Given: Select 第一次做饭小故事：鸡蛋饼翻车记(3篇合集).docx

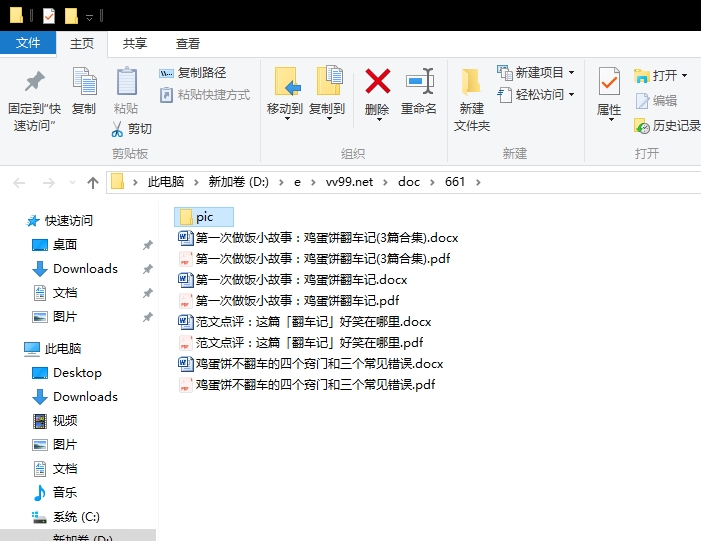Looking at the screenshot, I should 318,238.
